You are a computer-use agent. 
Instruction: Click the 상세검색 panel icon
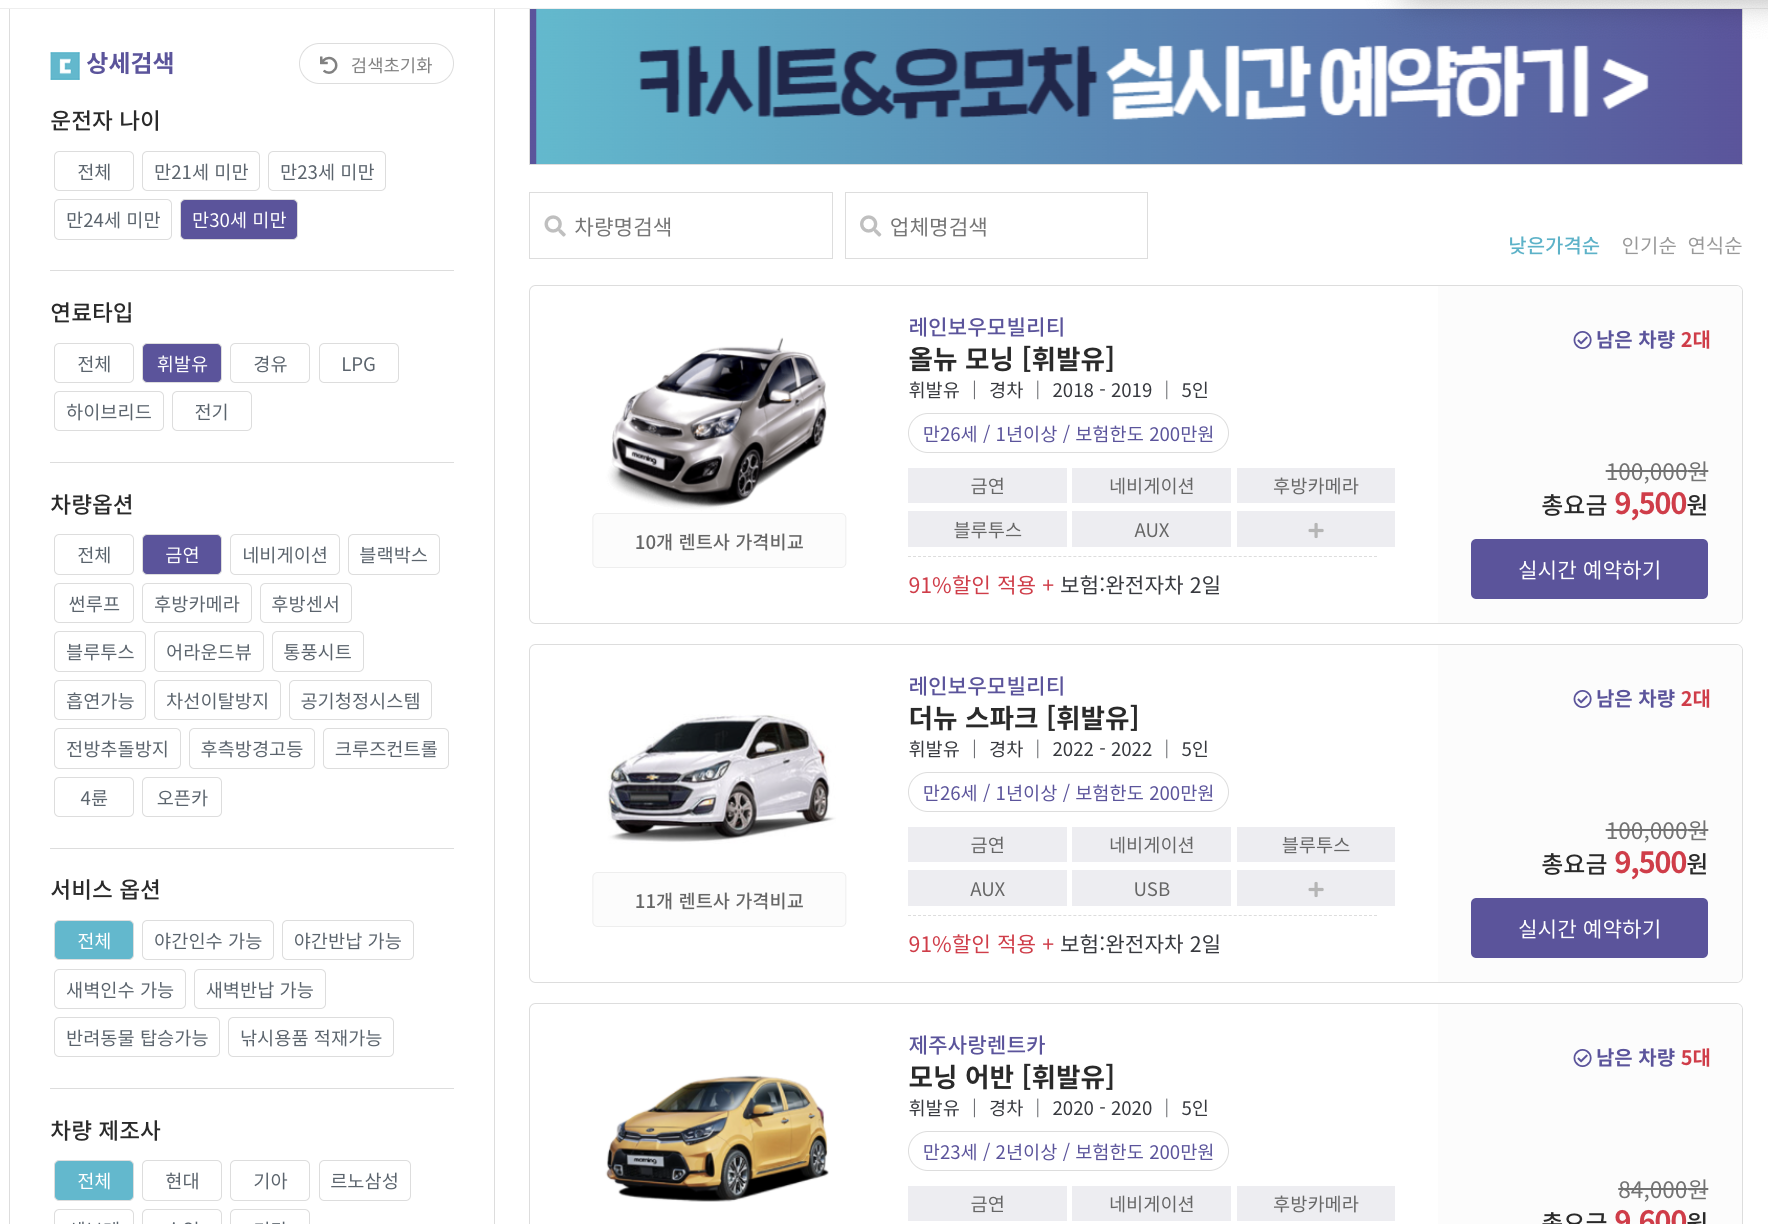coord(62,63)
